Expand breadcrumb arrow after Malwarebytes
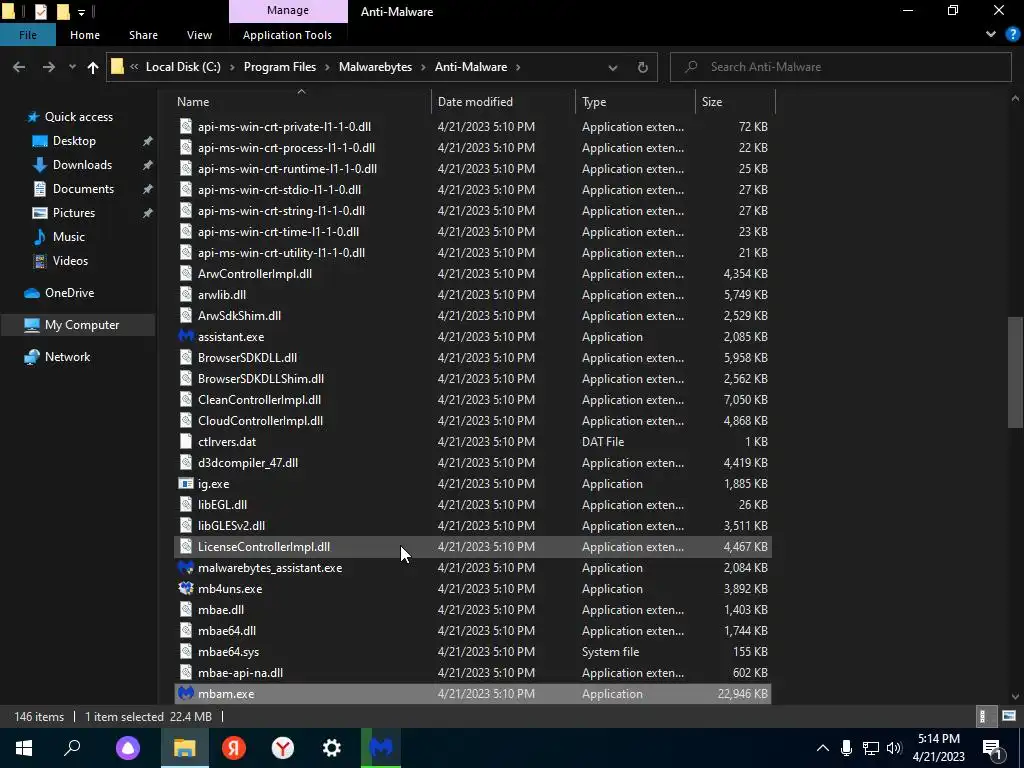The height and width of the screenshot is (768, 1024). pyautogui.click(x=423, y=67)
